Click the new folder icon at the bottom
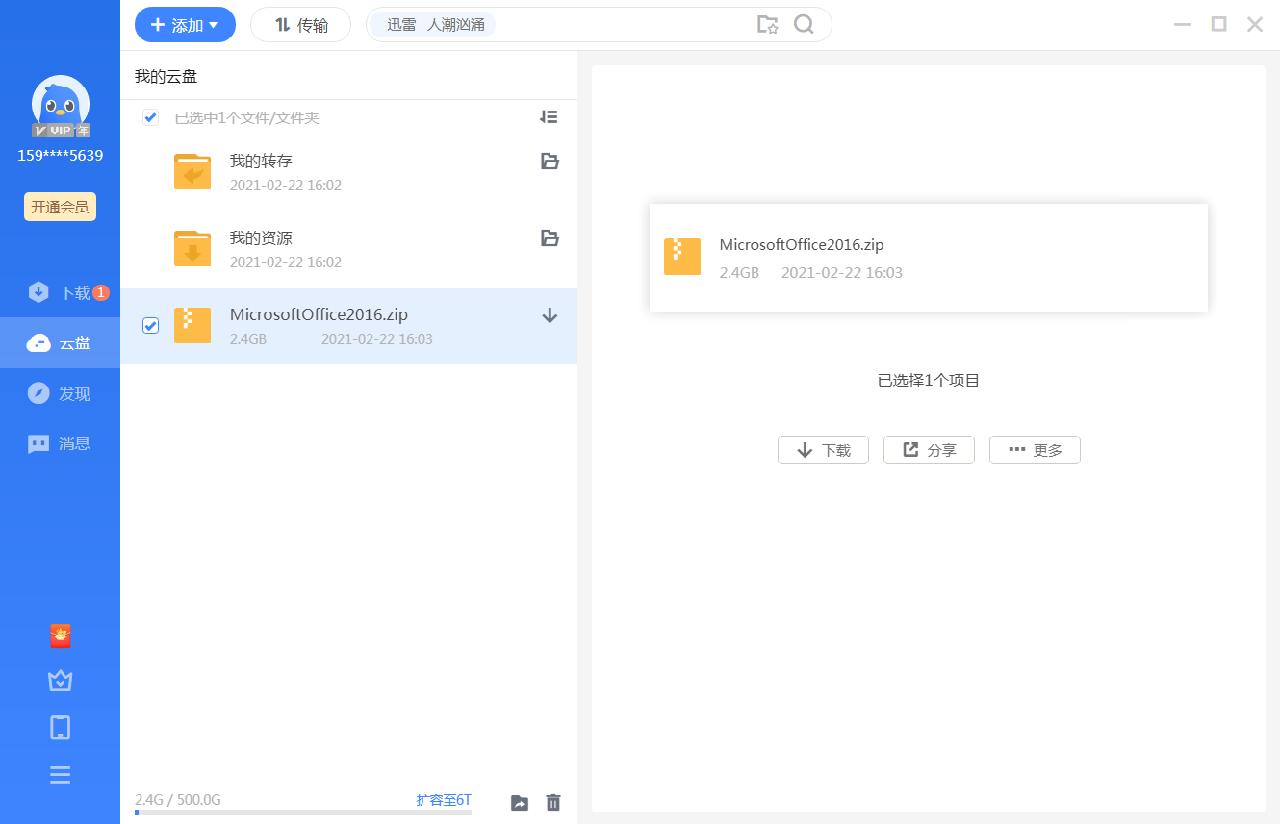The image size is (1280, 824). (x=519, y=802)
